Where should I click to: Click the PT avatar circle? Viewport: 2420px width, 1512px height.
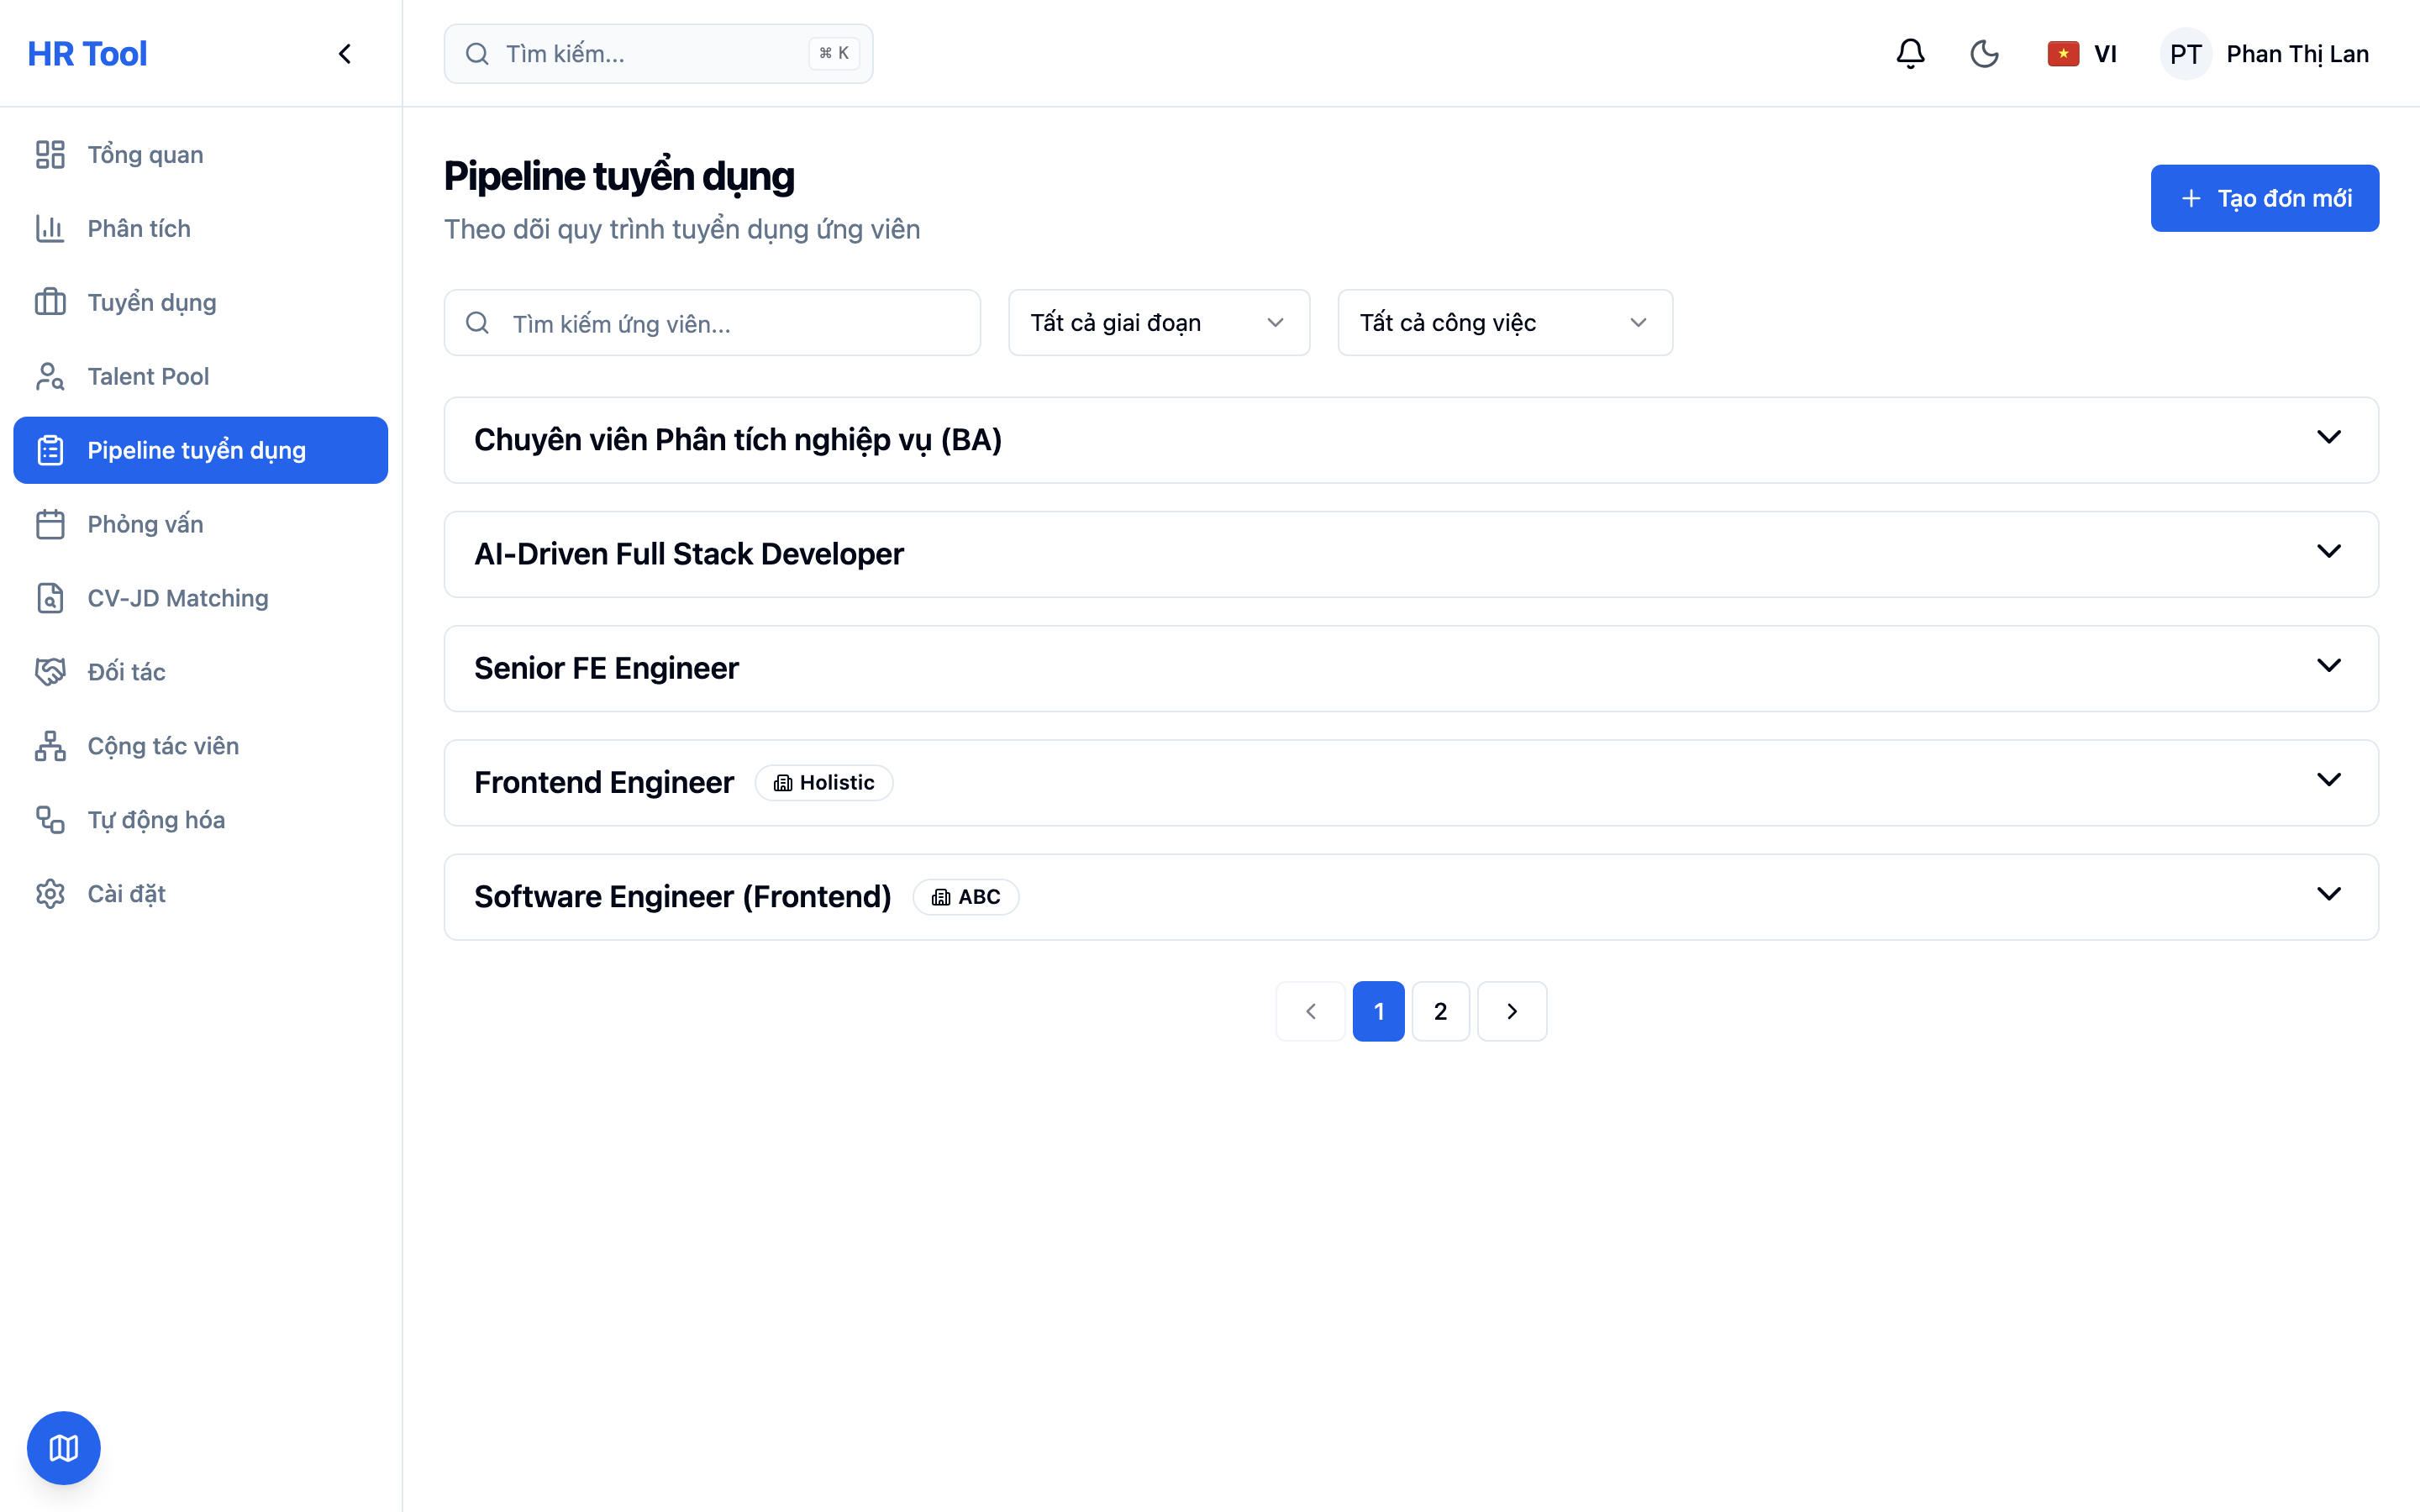[x=2185, y=54]
